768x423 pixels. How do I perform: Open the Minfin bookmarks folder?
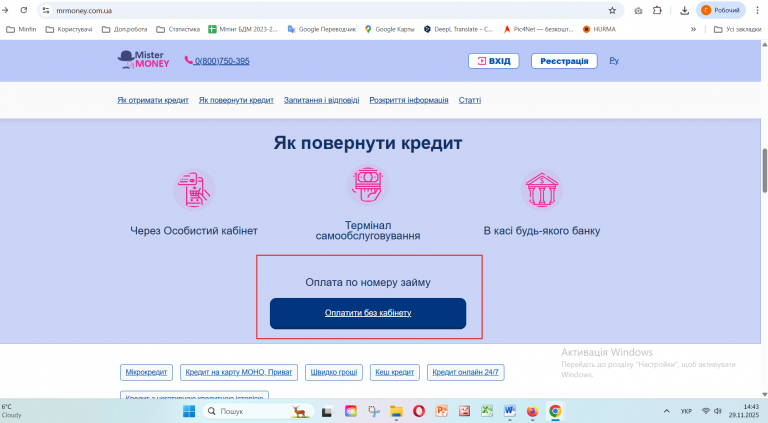(21, 29)
